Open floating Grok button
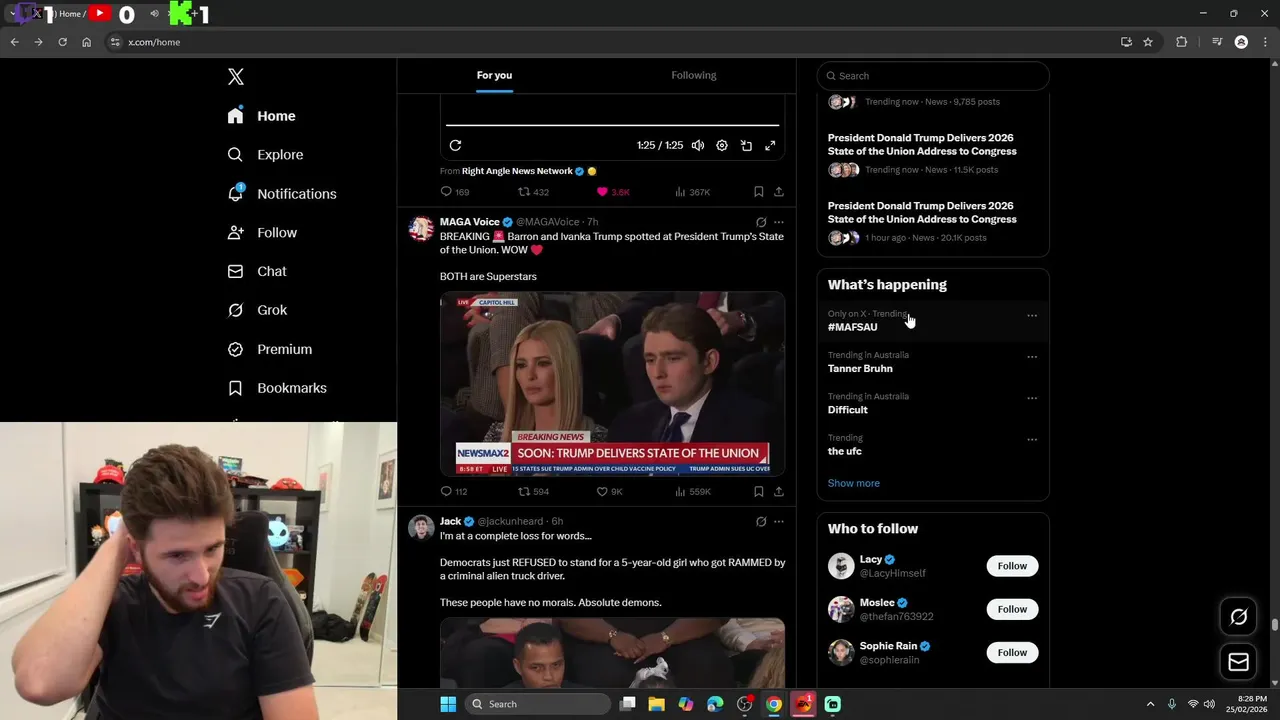 [x=1238, y=617]
